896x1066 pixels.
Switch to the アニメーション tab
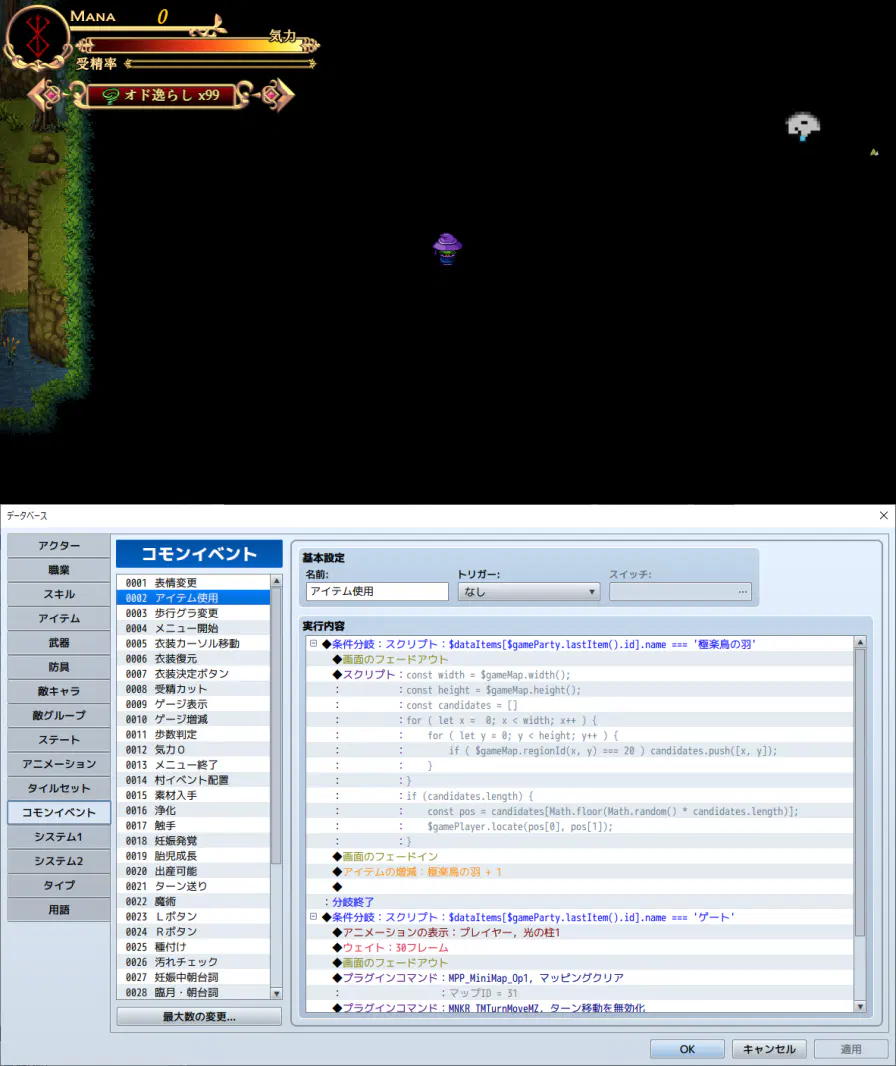[59, 763]
